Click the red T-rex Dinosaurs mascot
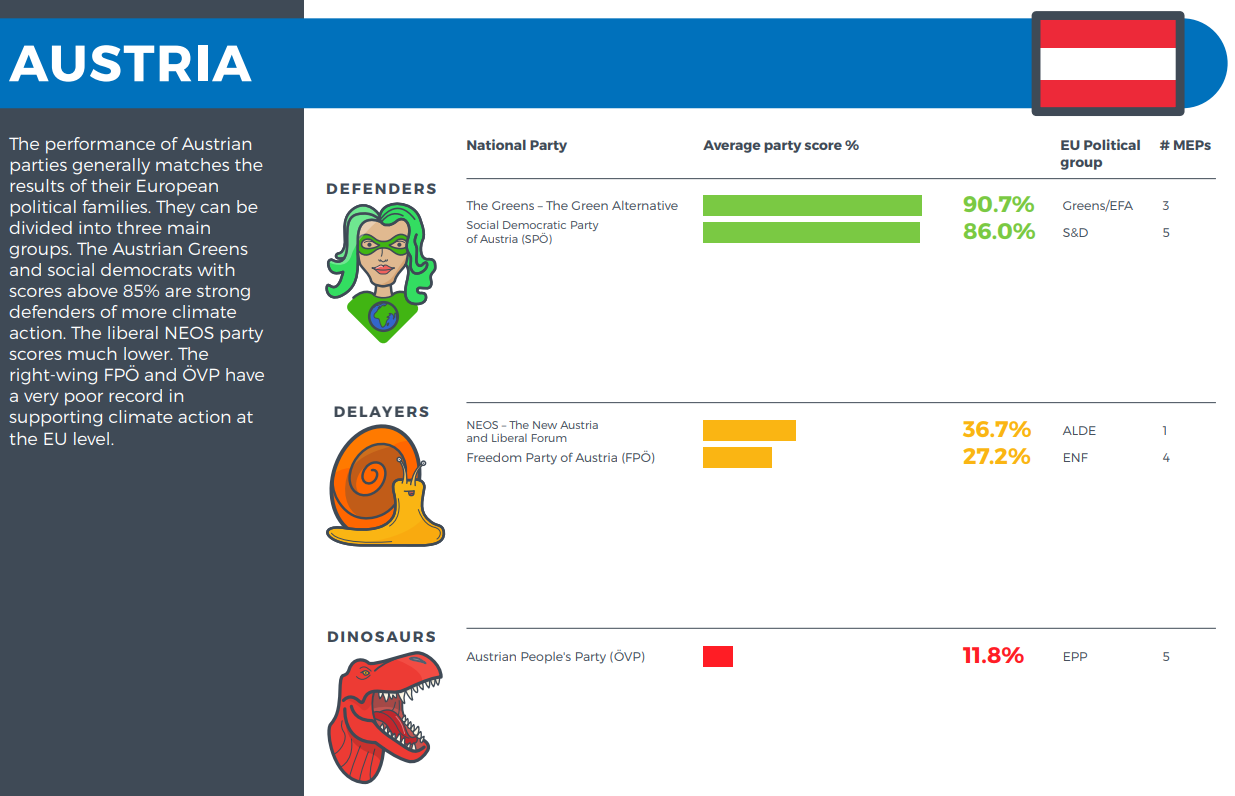1235x796 pixels. [385, 717]
